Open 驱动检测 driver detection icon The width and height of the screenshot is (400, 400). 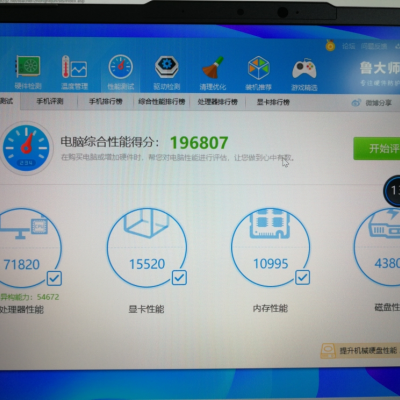pyautogui.click(x=167, y=67)
